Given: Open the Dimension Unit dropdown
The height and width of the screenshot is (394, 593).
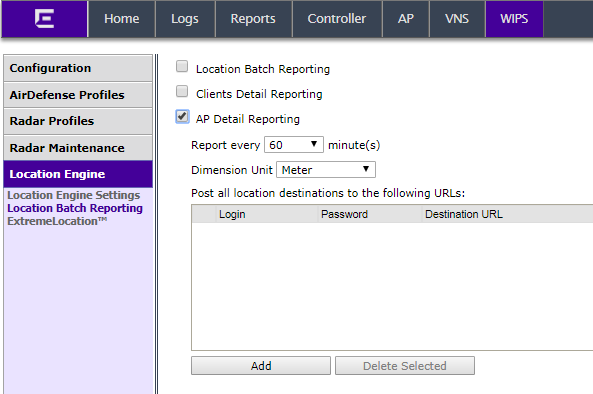Looking at the screenshot, I should coord(326,170).
